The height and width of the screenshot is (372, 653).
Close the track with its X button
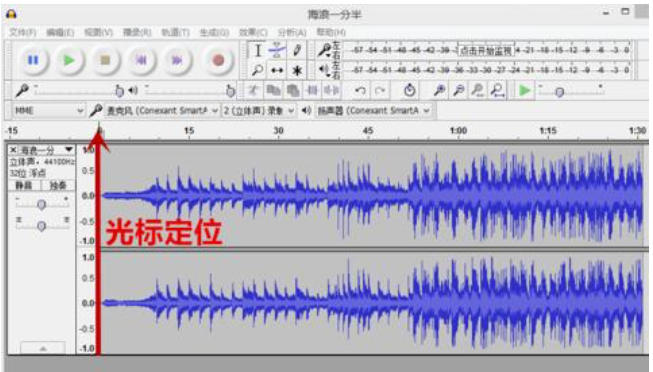point(13,150)
